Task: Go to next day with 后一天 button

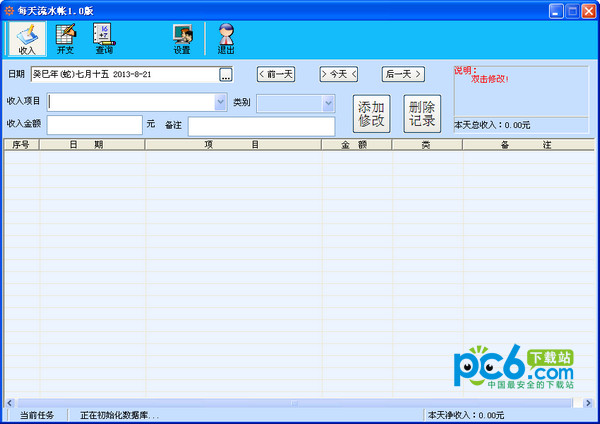Action: (x=403, y=74)
